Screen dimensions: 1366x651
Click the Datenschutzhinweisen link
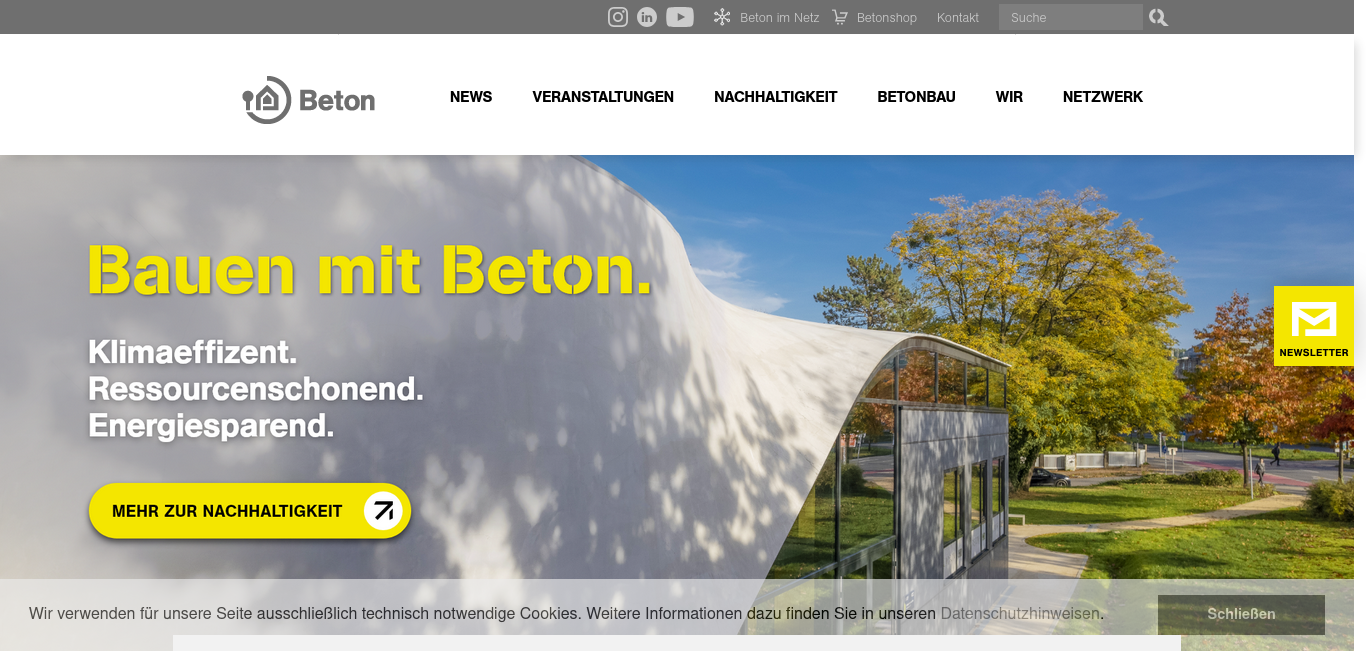pyautogui.click(x=1020, y=613)
